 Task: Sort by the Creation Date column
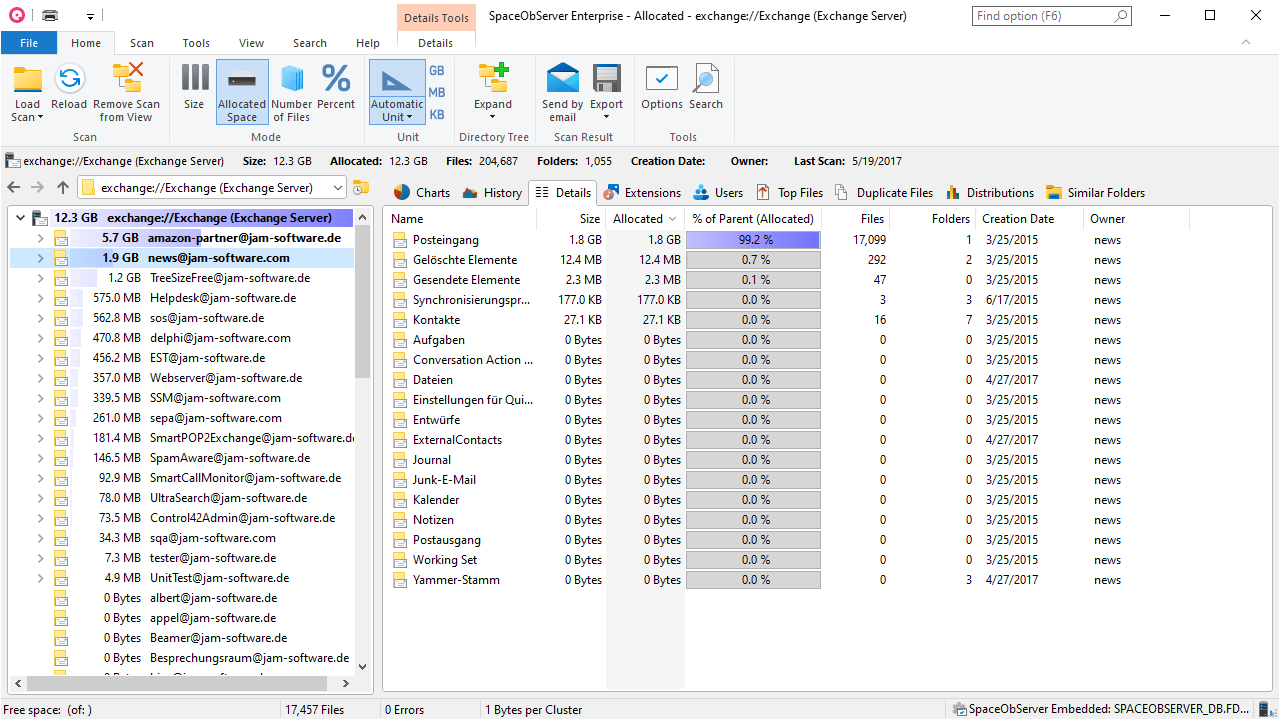[x=1029, y=219]
